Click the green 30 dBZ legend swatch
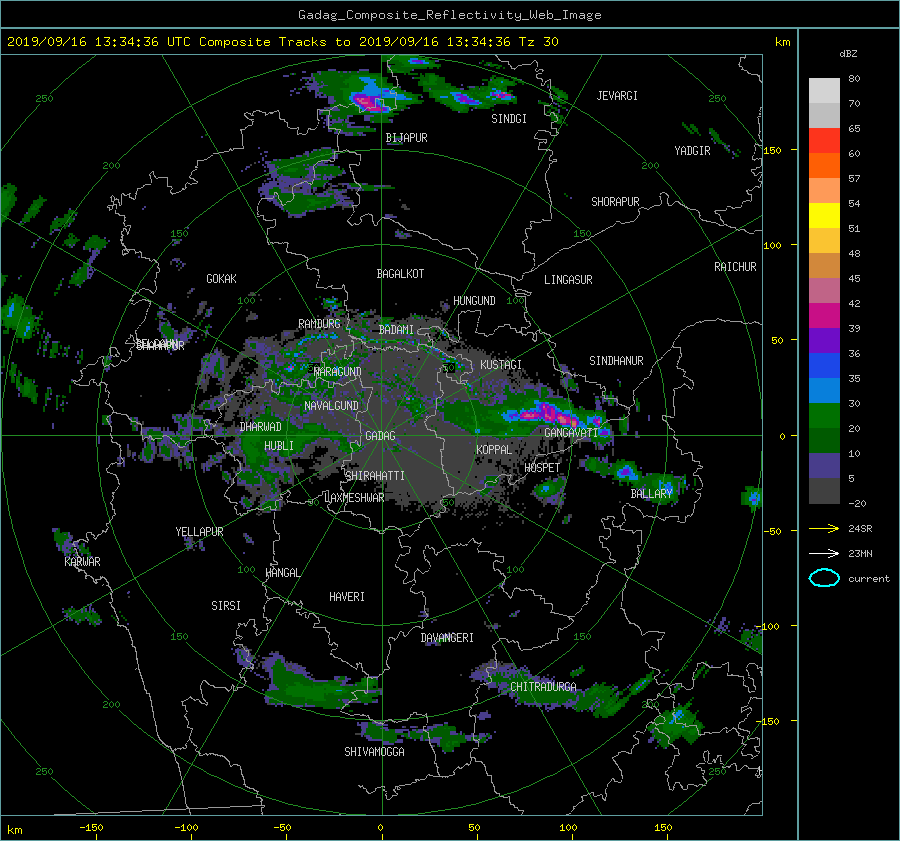This screenshot has height=841, width=900. 824,416
